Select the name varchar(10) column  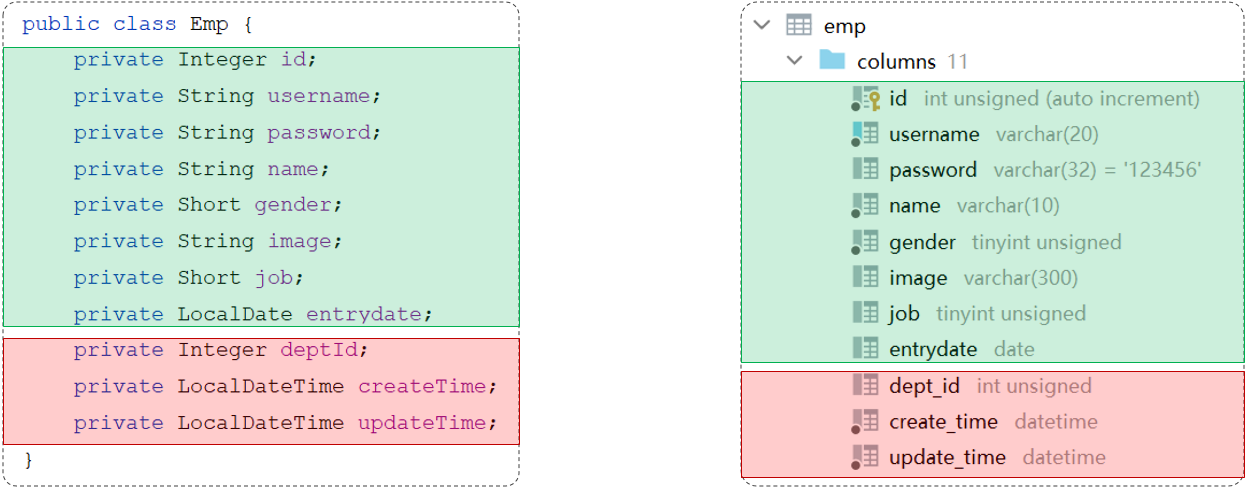pos(914,206)
